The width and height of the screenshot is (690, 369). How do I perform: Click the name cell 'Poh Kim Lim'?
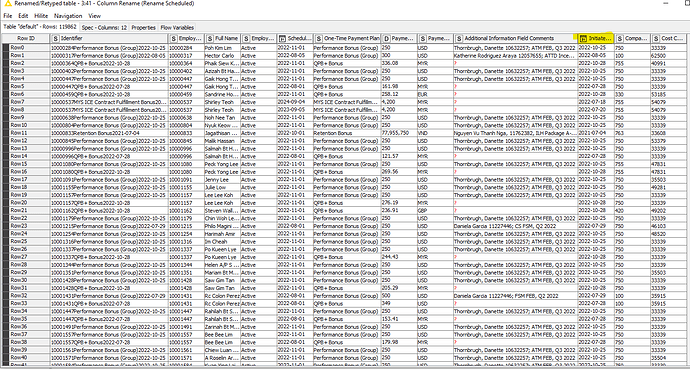pos(222,47)
